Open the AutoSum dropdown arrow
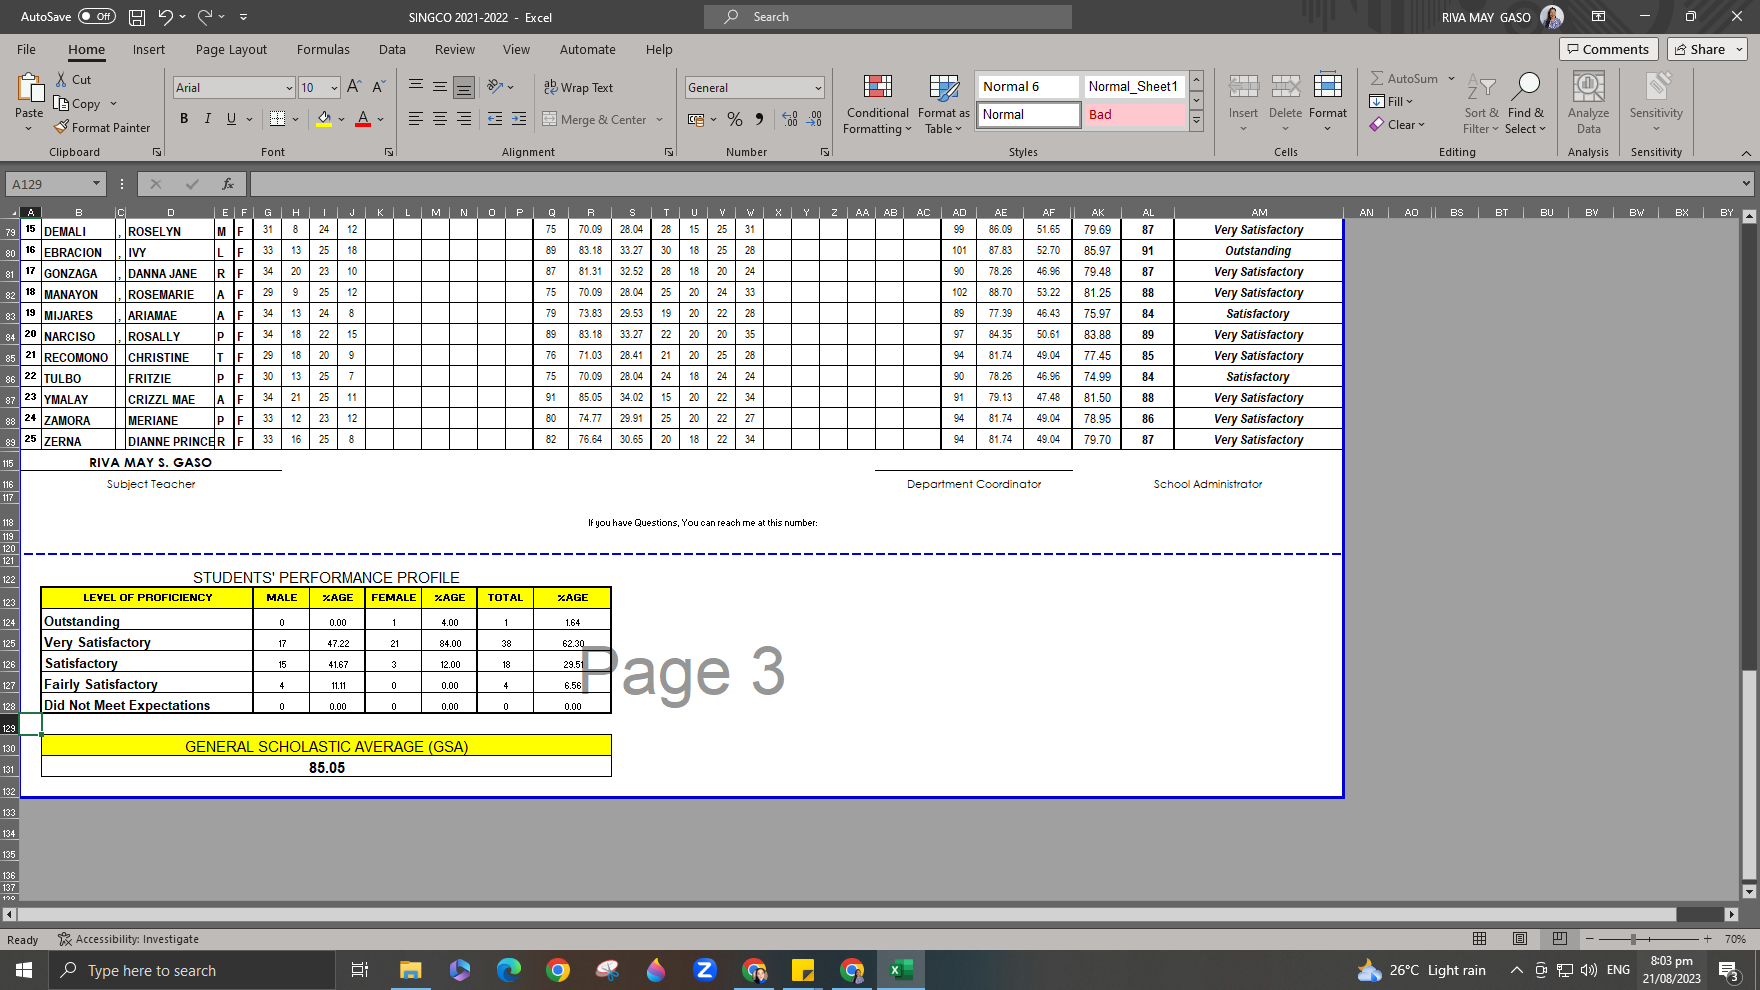 tap(1451, 79)
